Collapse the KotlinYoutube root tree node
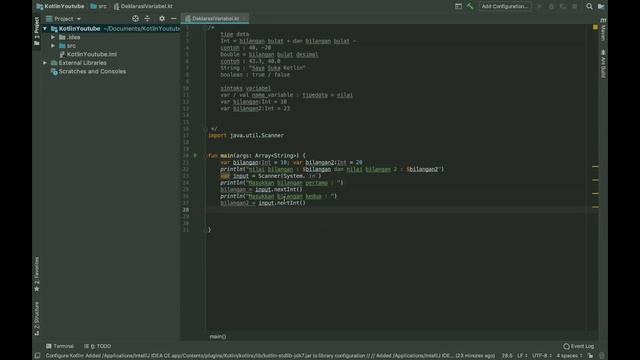The width and height of the screenshot is (640, 360). pos(45,29)
